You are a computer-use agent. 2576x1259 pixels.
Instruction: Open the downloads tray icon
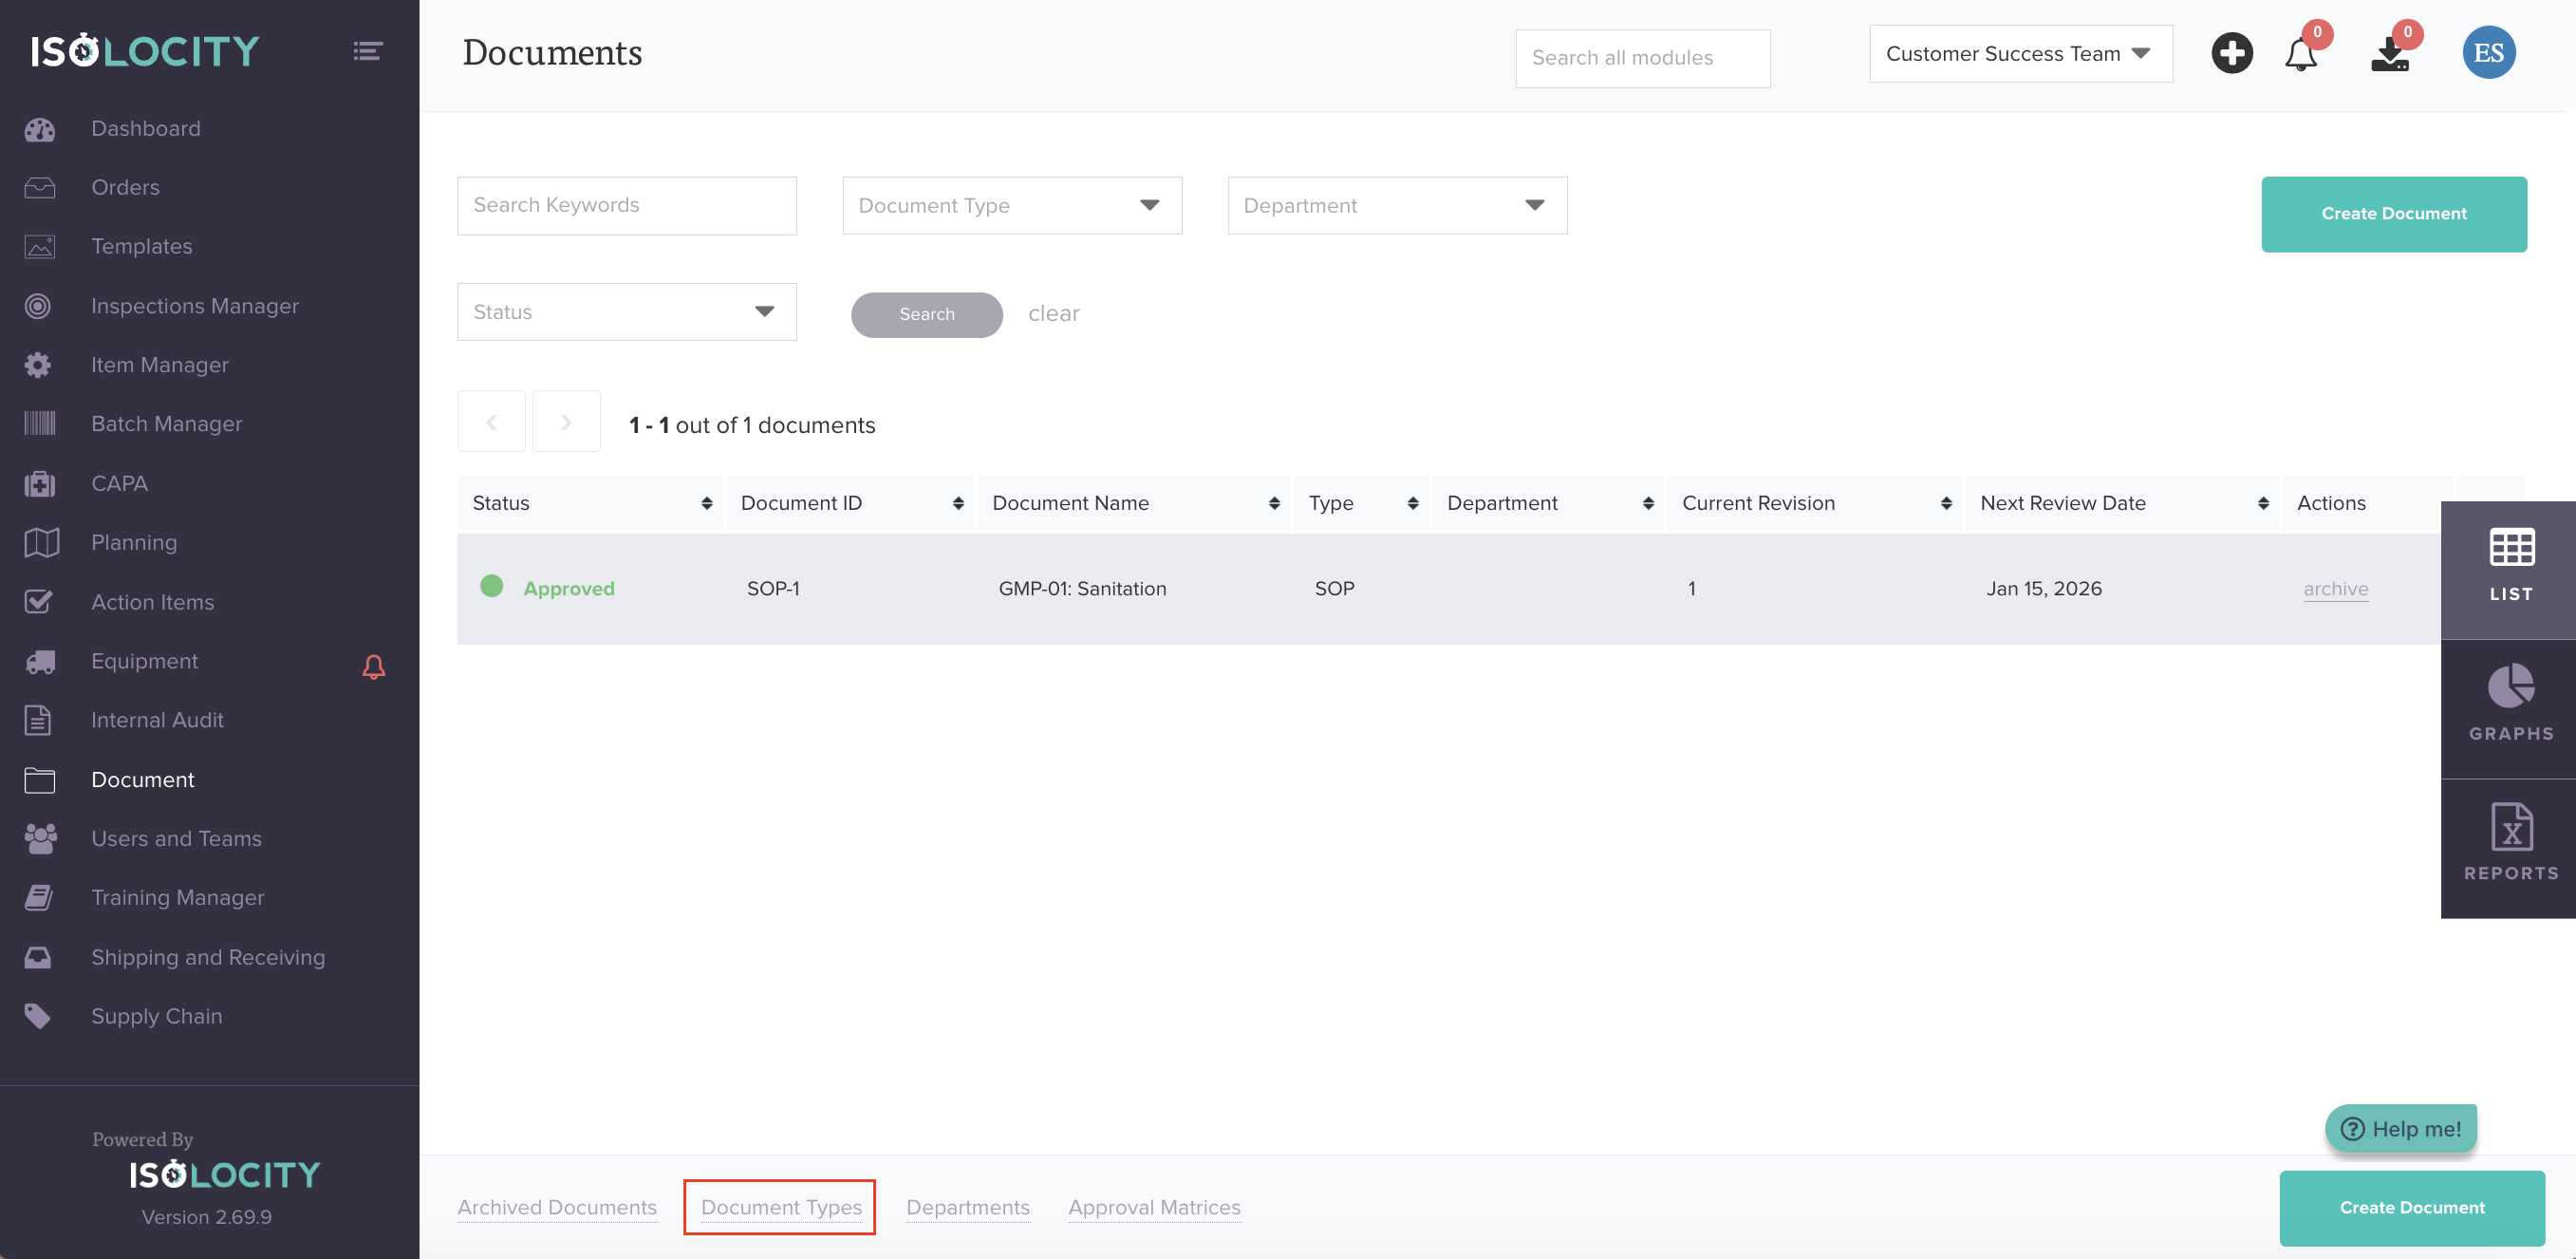tap(2389, 55)
